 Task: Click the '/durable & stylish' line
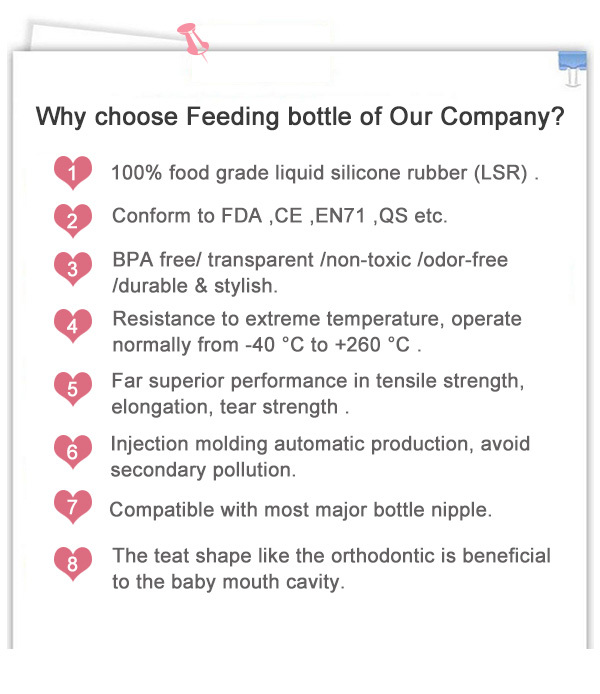[x=195, y=286]
